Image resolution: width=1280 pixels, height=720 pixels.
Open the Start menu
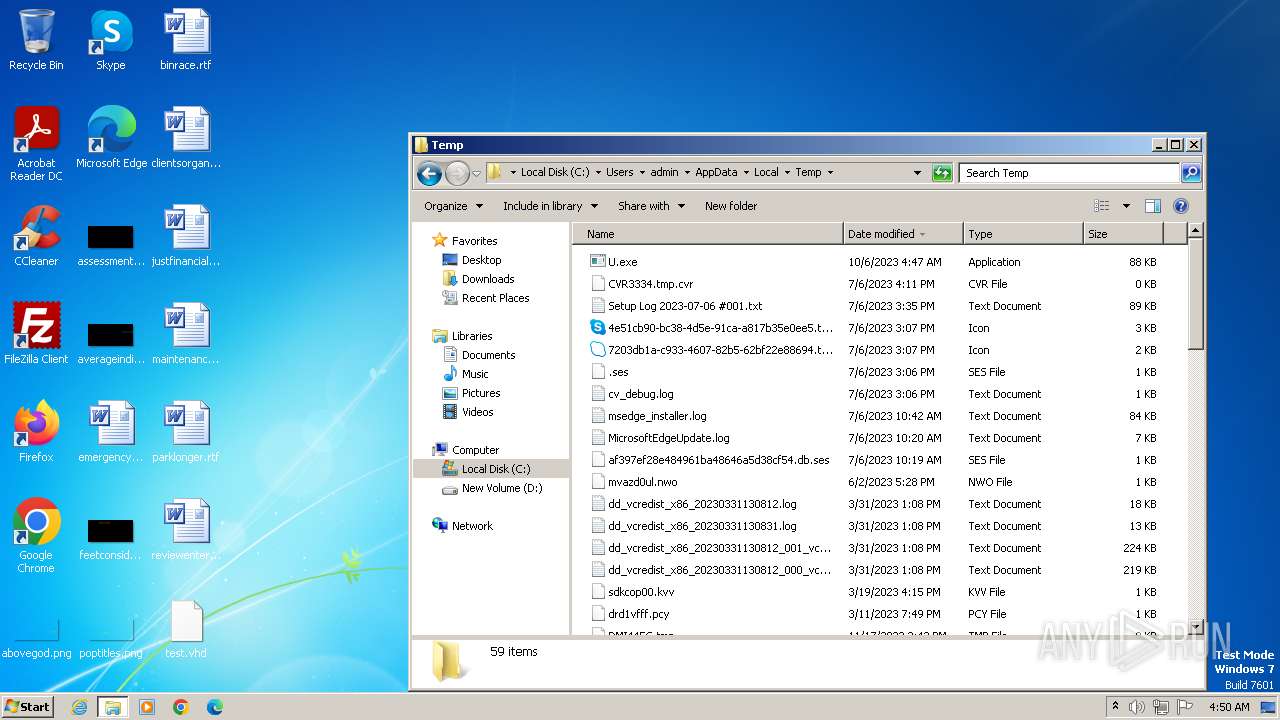(x=28, y=707)
